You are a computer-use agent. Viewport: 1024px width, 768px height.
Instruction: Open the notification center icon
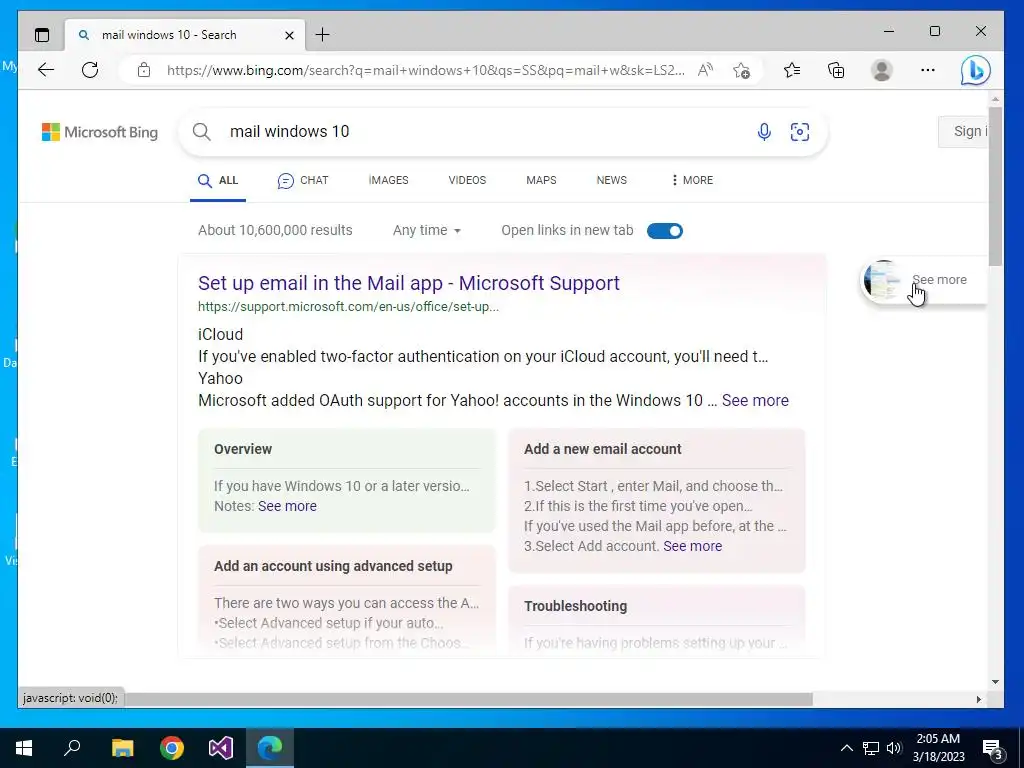pos(992,750)
